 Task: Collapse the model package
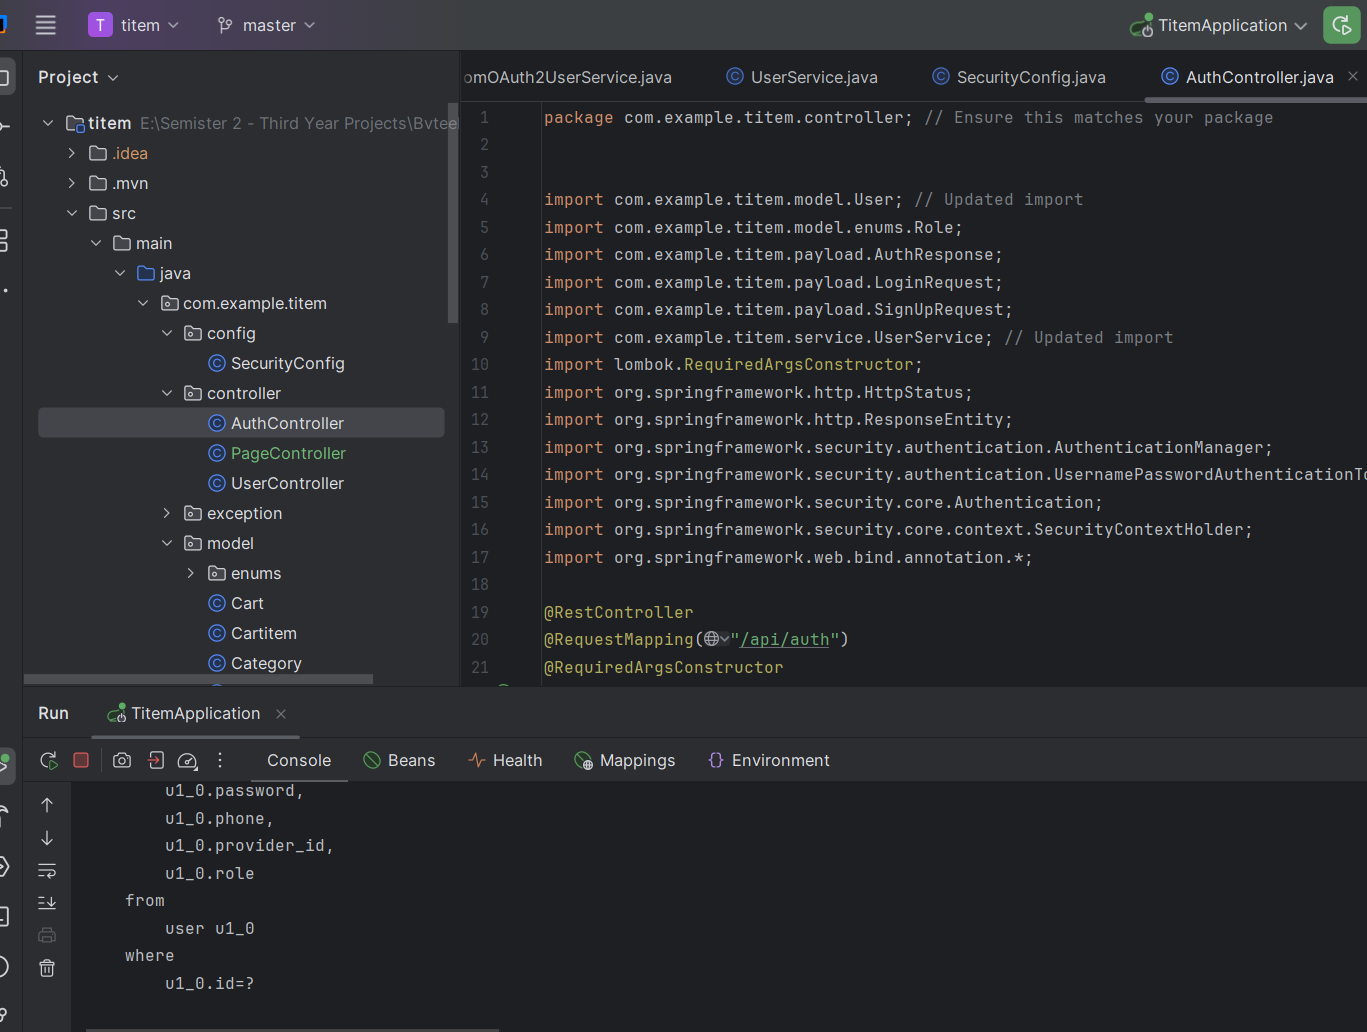[167, 543]
